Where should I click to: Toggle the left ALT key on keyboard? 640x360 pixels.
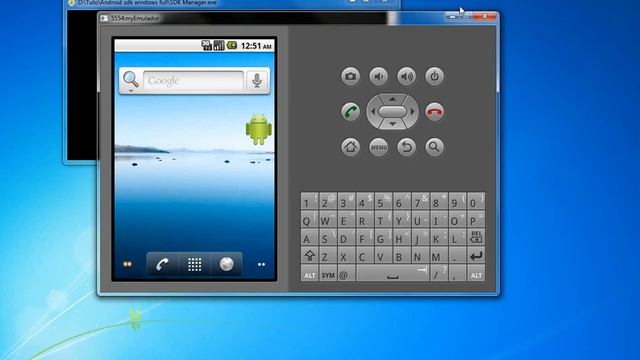(309, 273)
